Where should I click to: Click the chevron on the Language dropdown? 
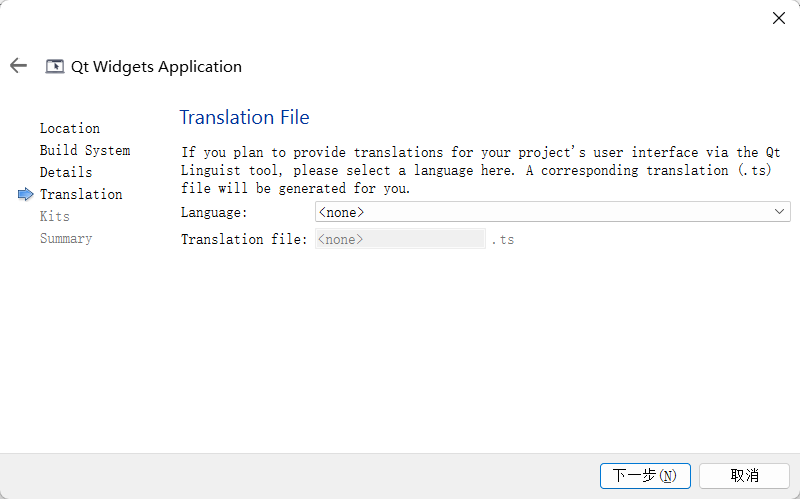(x=779, y=212)
